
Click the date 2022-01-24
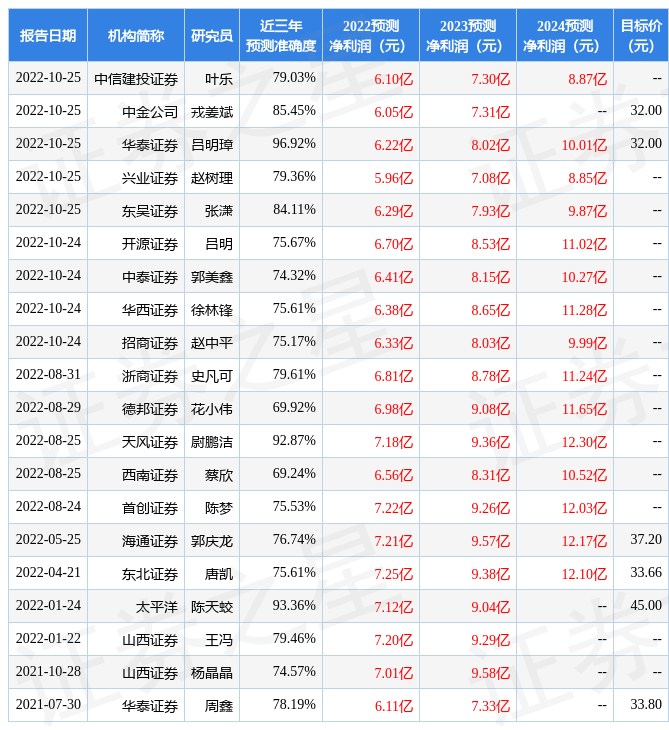48,606
